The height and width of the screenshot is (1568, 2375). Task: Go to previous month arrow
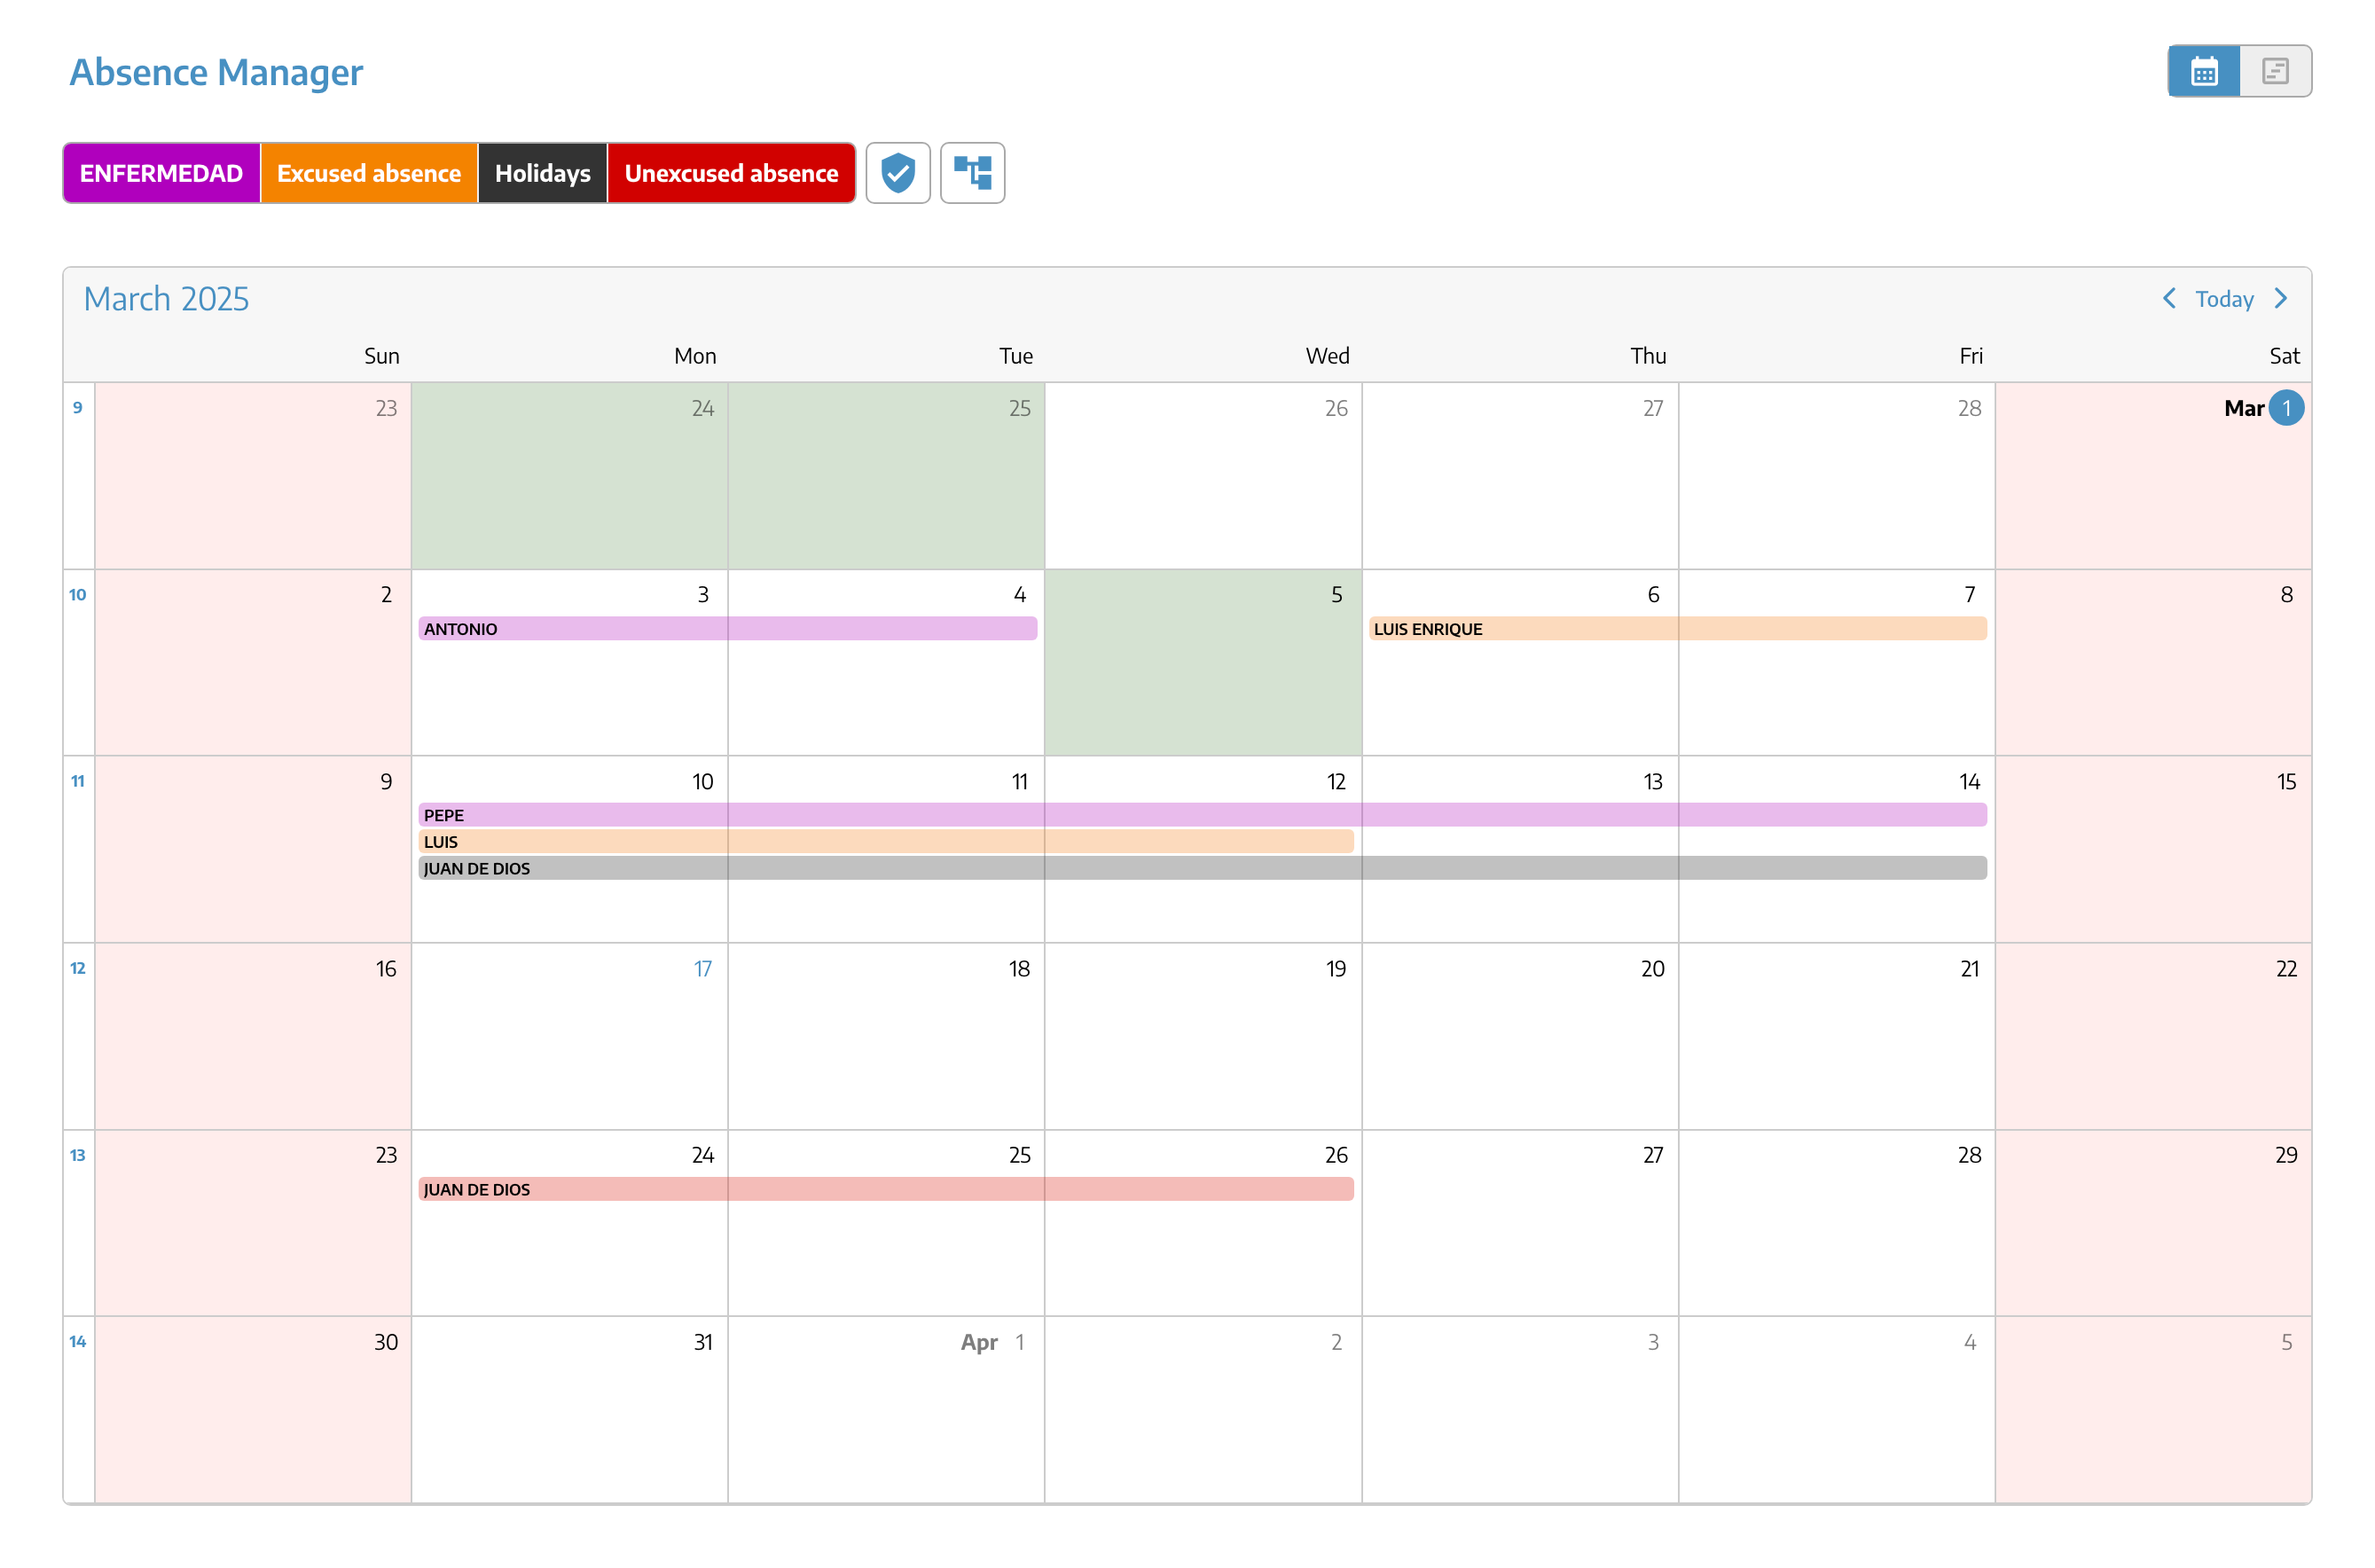click(2168, 298)
